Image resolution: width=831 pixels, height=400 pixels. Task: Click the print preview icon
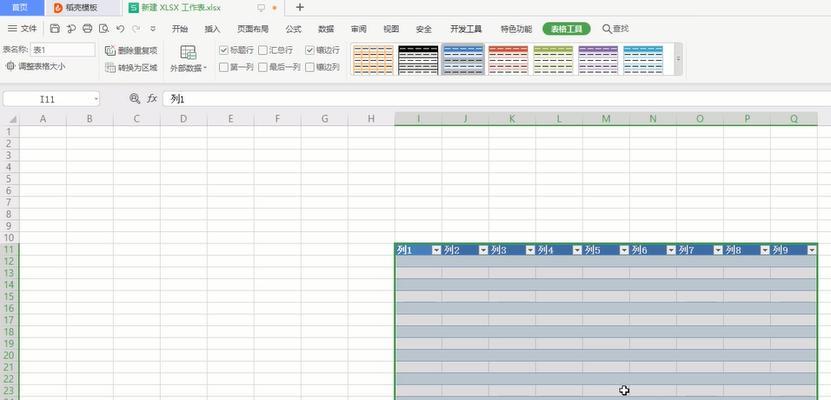[104, 29]
